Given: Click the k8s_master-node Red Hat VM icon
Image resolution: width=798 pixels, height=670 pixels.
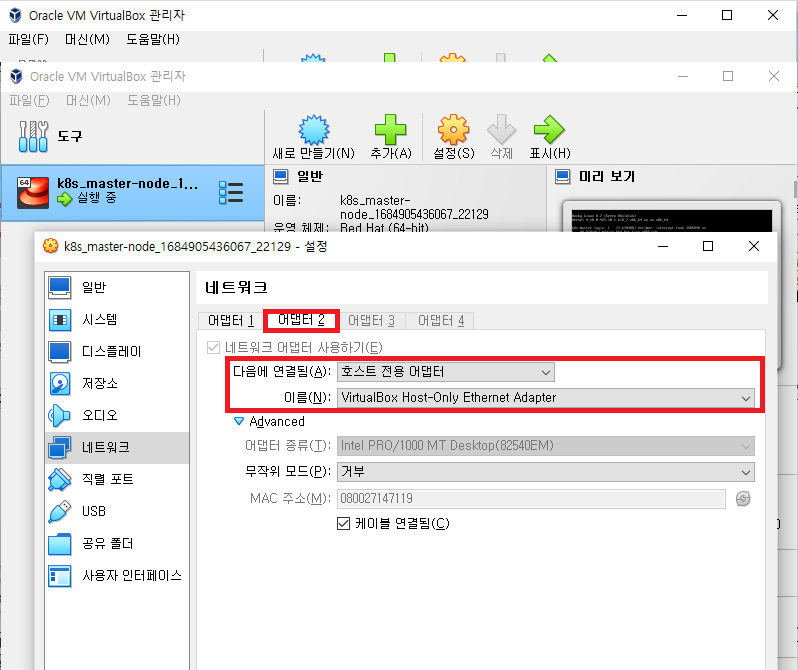Looking at the screenshot, I should [x=33, y=192].
